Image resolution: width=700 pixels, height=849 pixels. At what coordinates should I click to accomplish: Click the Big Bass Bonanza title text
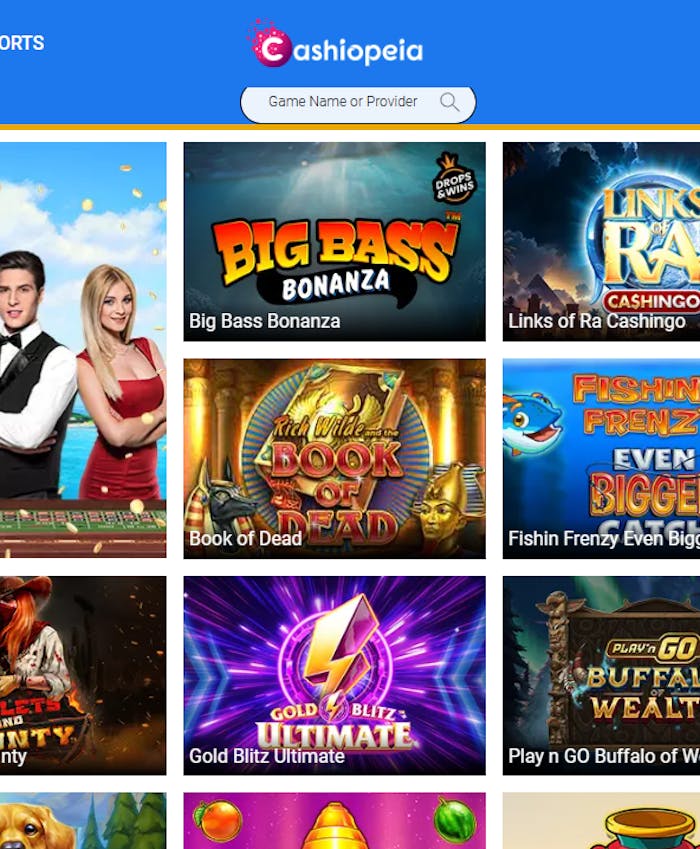point(265,321)
